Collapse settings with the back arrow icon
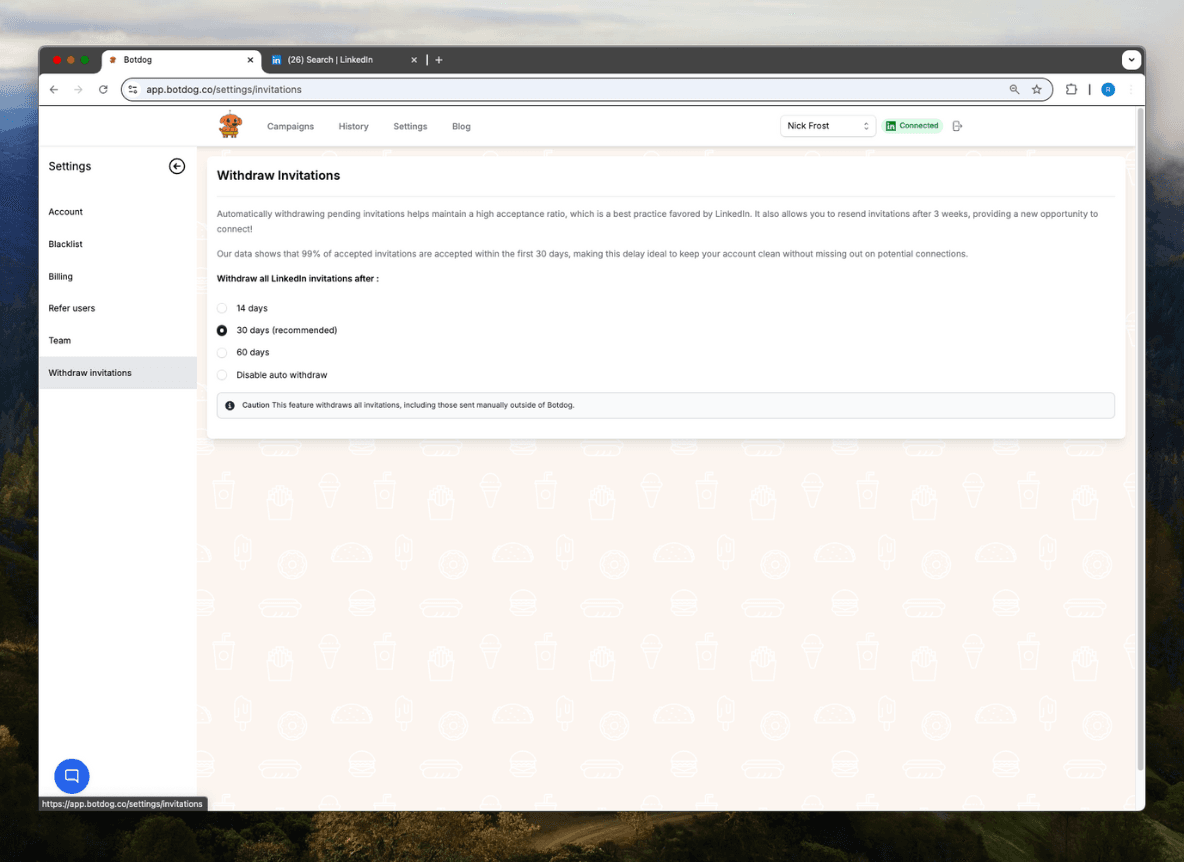Image resolution: width=1184 pixels, height=862 pixels. click(177, 166)
